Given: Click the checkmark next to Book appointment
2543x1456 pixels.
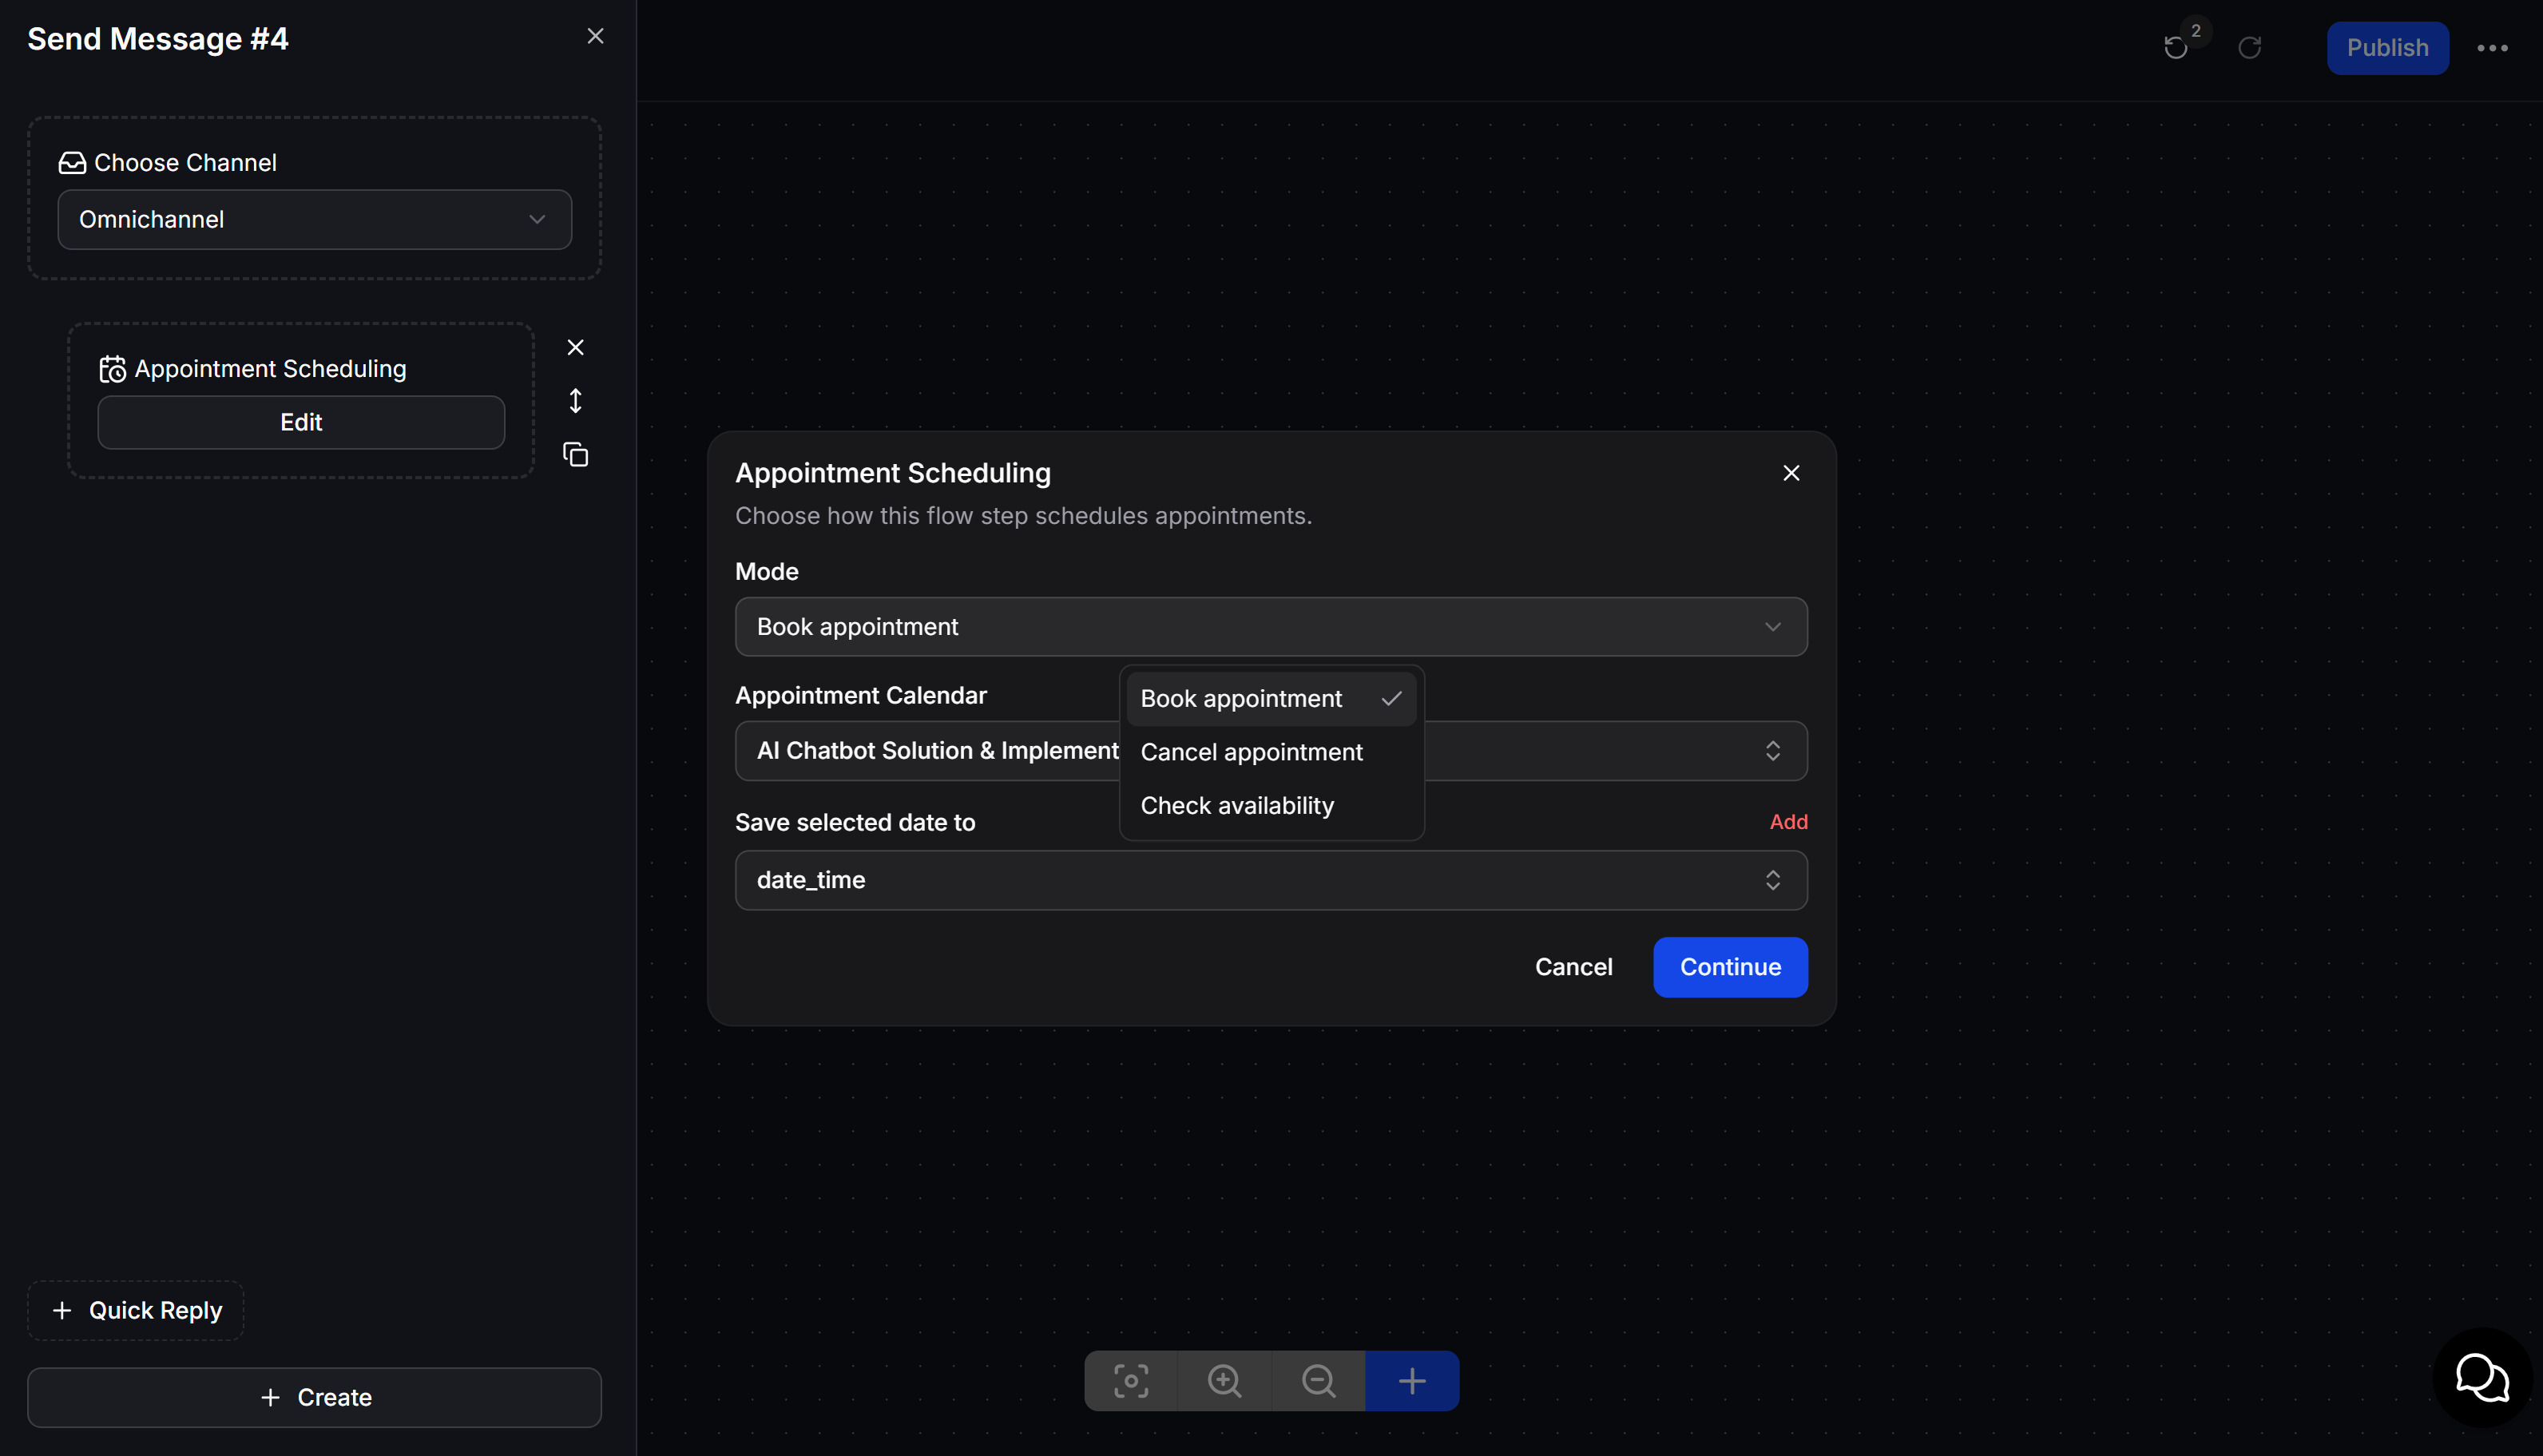Looking at the screenshot, I should pyautogui.click(x=1391, y=699).
